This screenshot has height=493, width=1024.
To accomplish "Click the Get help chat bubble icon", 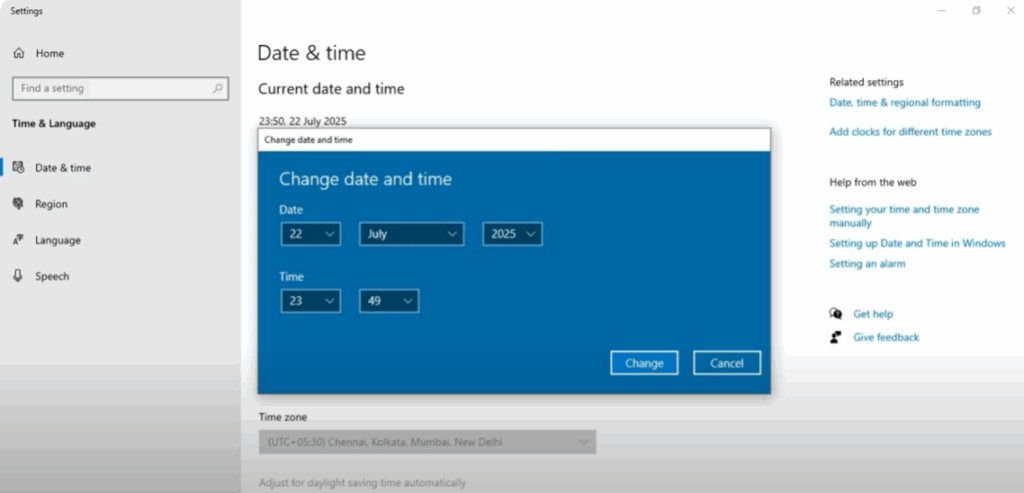I will 836,313.
